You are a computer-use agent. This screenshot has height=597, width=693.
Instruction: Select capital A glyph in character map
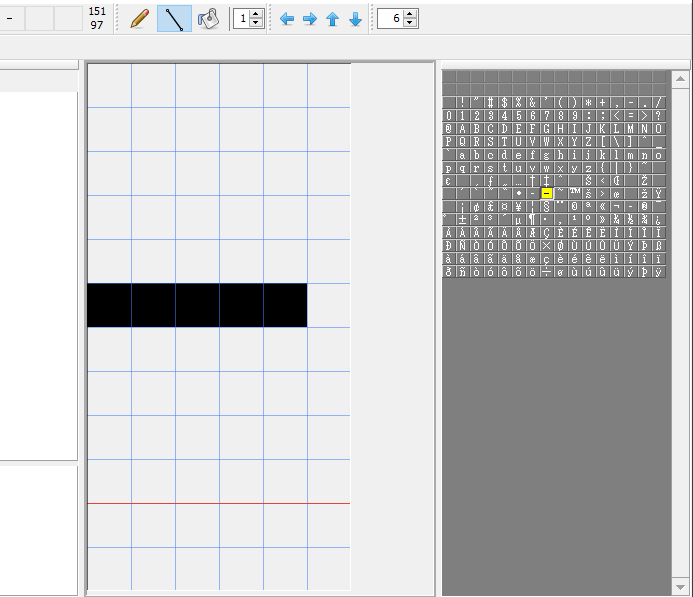point(462,129)
